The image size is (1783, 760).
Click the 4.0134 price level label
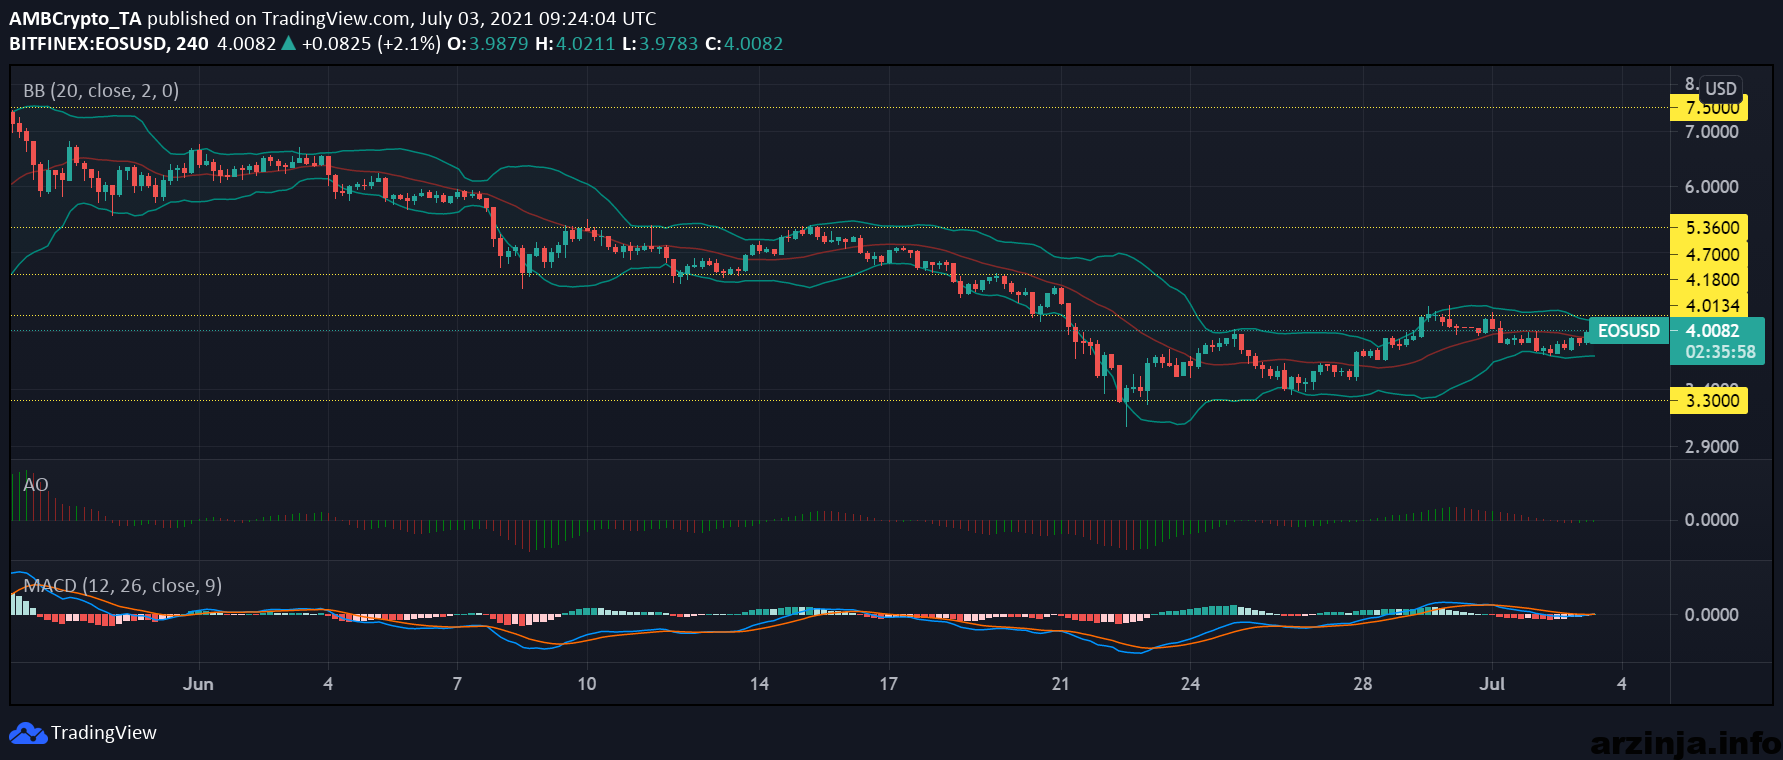click(1712, 306)
